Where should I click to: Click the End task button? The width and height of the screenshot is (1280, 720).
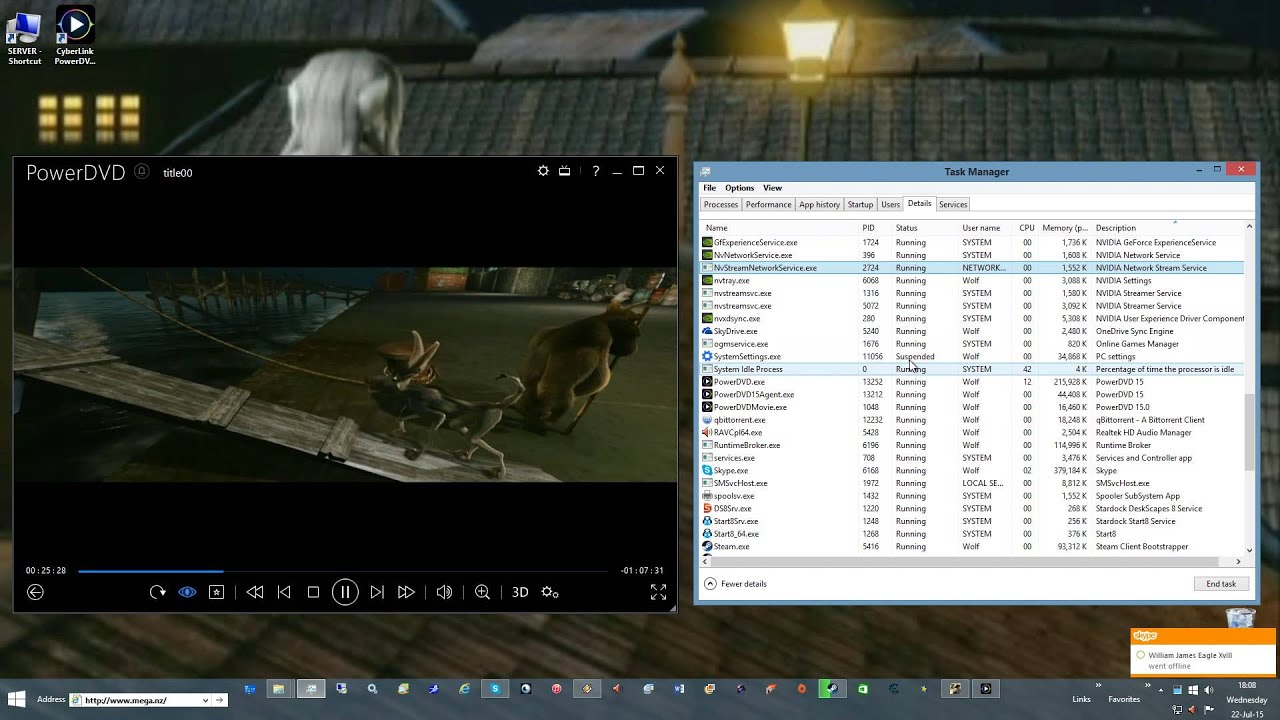coord(1221,584)
